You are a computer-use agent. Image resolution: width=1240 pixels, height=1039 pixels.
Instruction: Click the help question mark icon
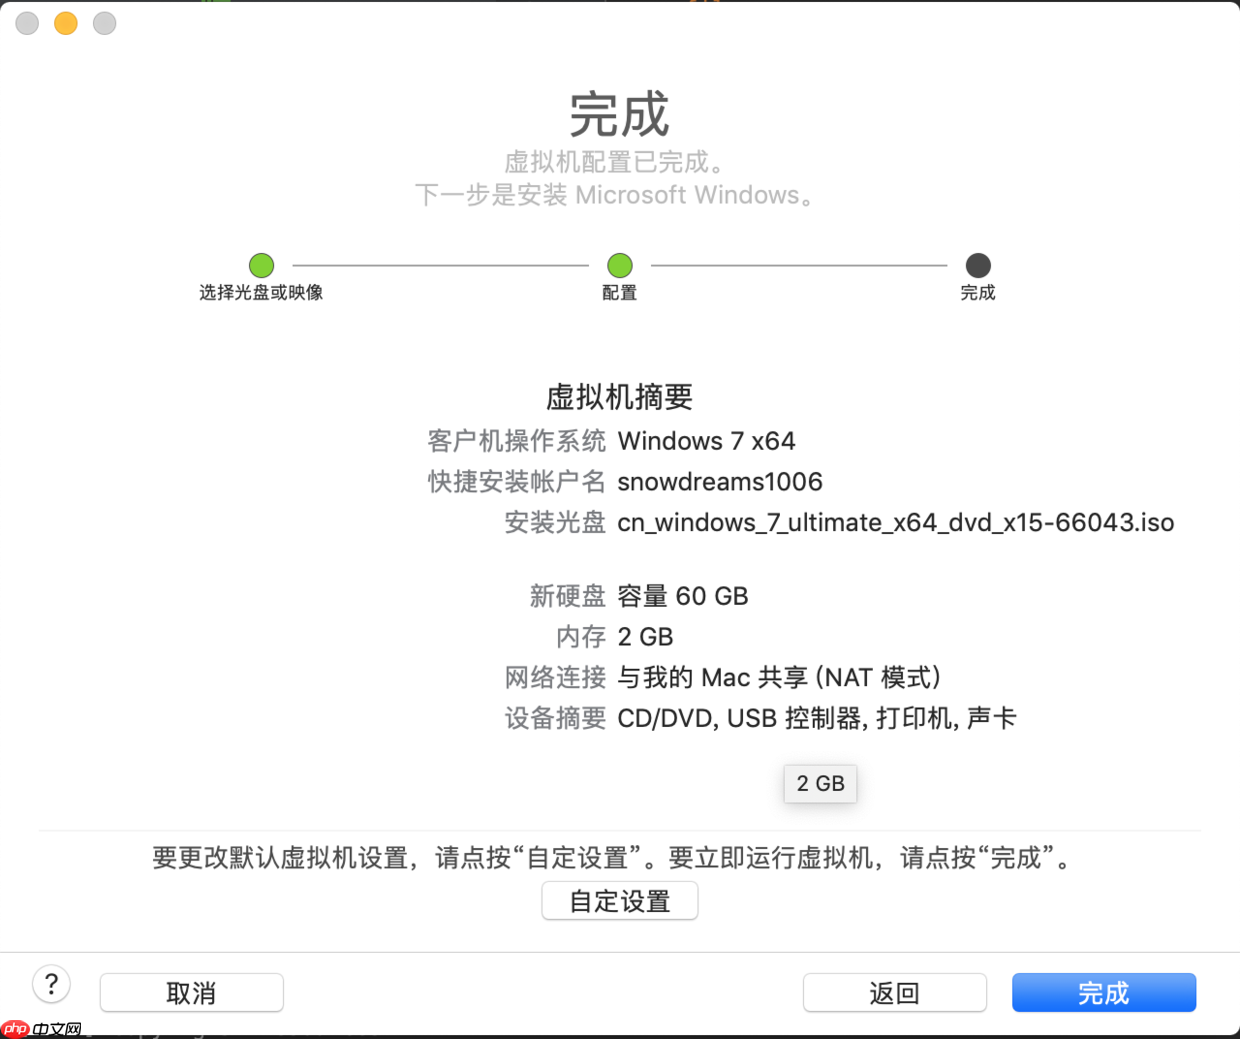51,984
